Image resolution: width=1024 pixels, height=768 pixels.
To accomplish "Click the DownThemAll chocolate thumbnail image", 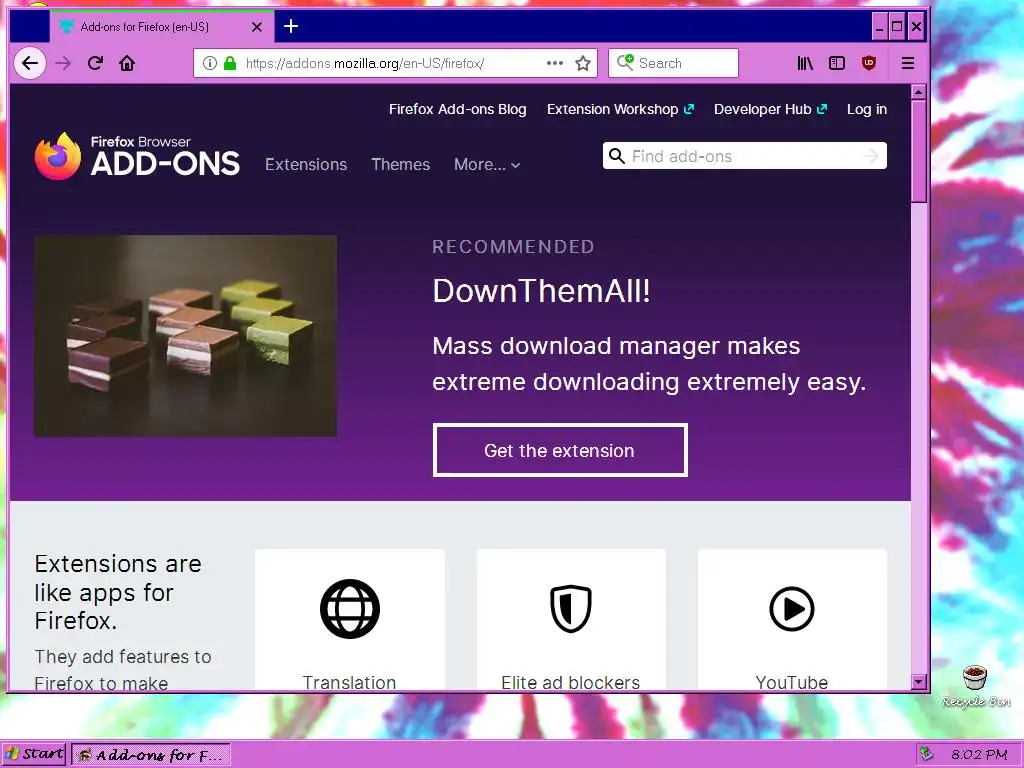I will point(185,336).
